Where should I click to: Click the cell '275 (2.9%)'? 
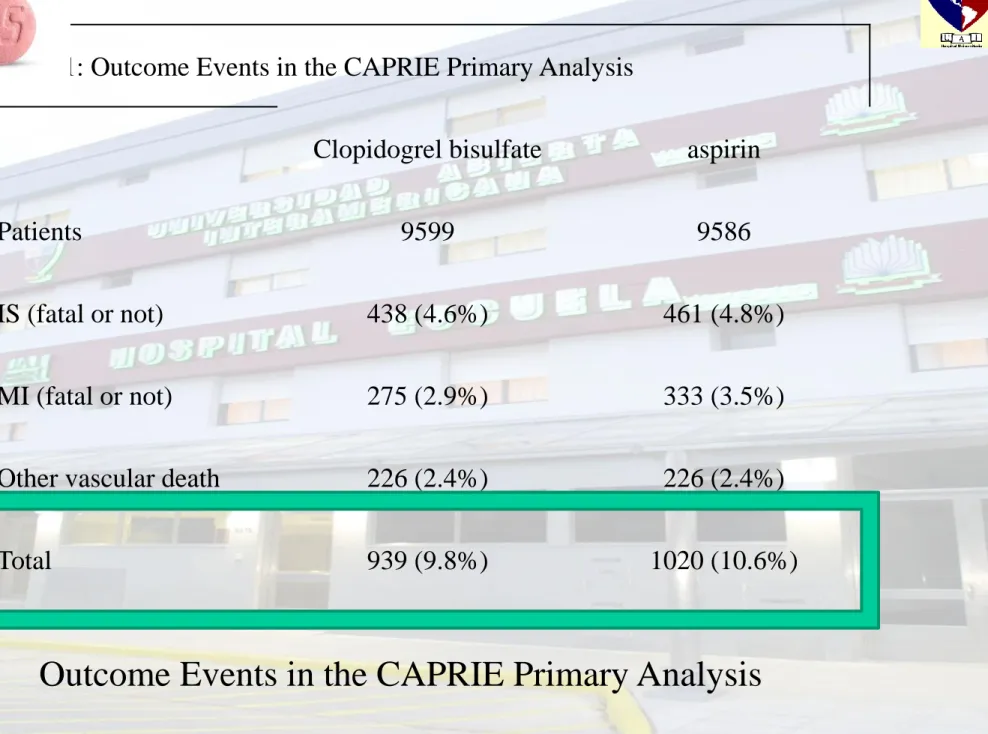point(427,396)
